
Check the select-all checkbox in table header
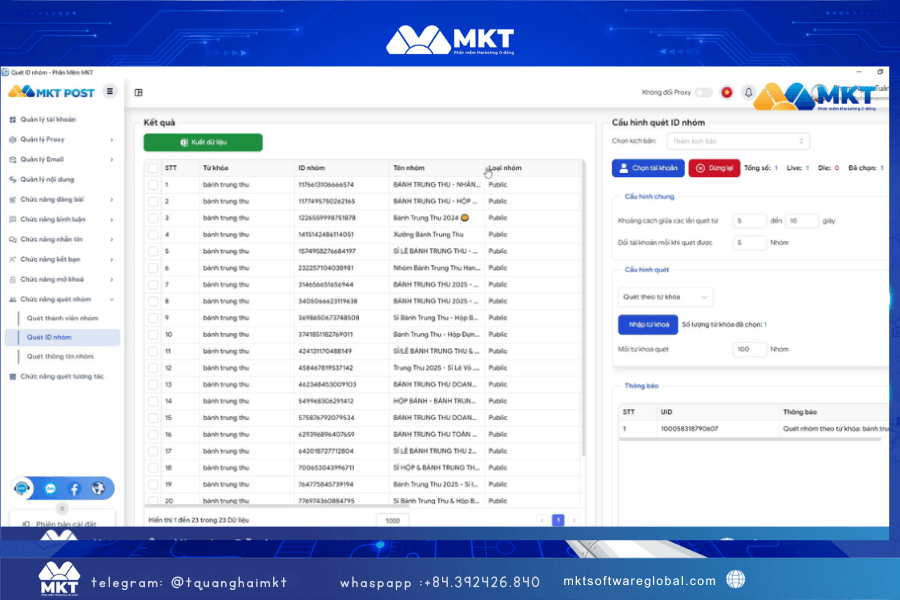(x=152, y=168)
